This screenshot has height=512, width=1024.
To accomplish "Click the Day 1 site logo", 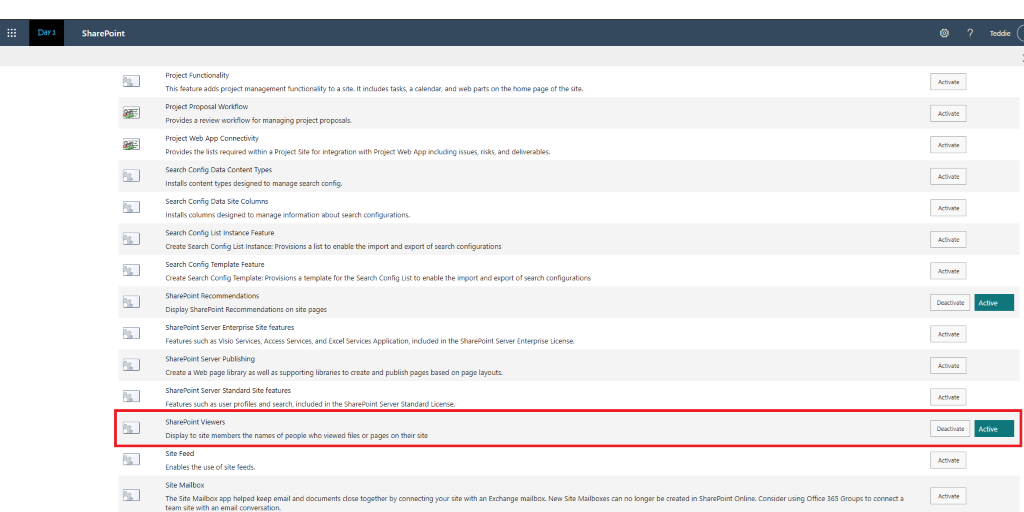I will 46,32.
